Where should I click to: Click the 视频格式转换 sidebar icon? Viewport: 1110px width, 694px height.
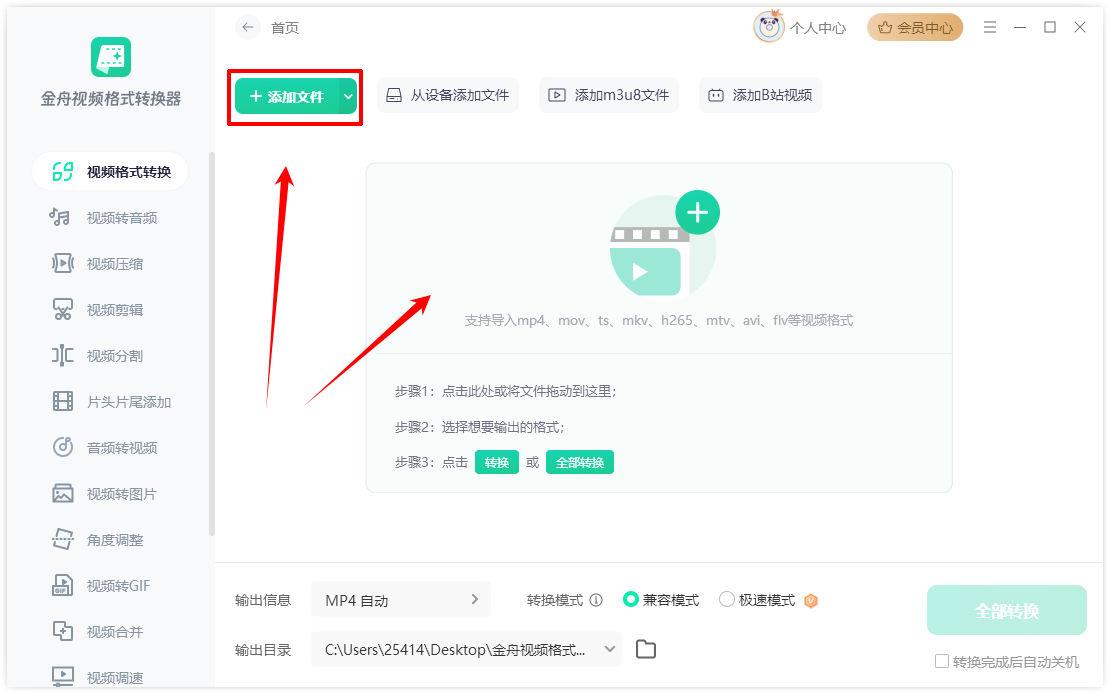pos(63,171)
